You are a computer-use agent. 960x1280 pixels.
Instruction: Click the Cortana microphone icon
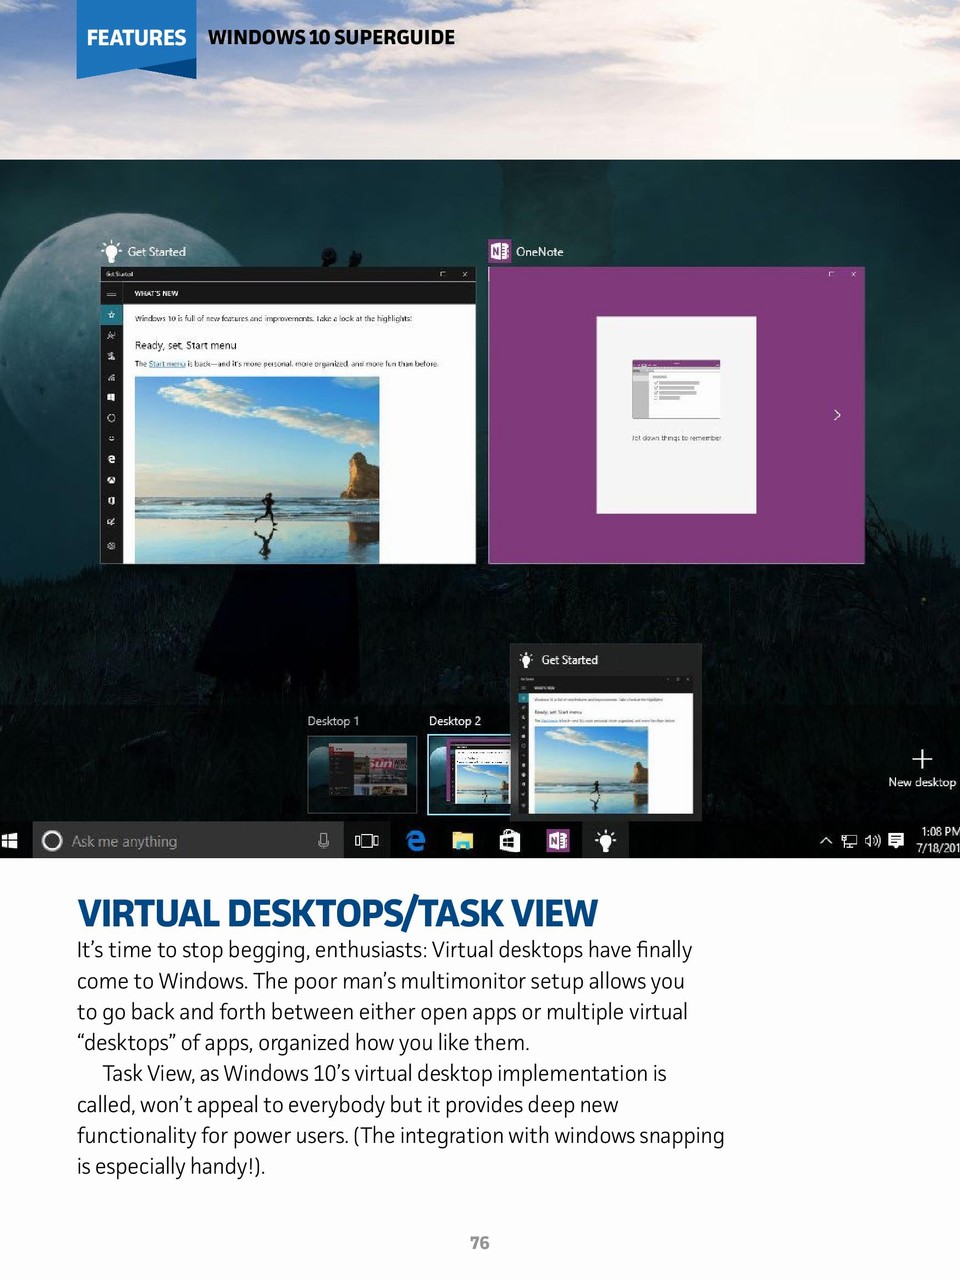[x=323, y=841]
